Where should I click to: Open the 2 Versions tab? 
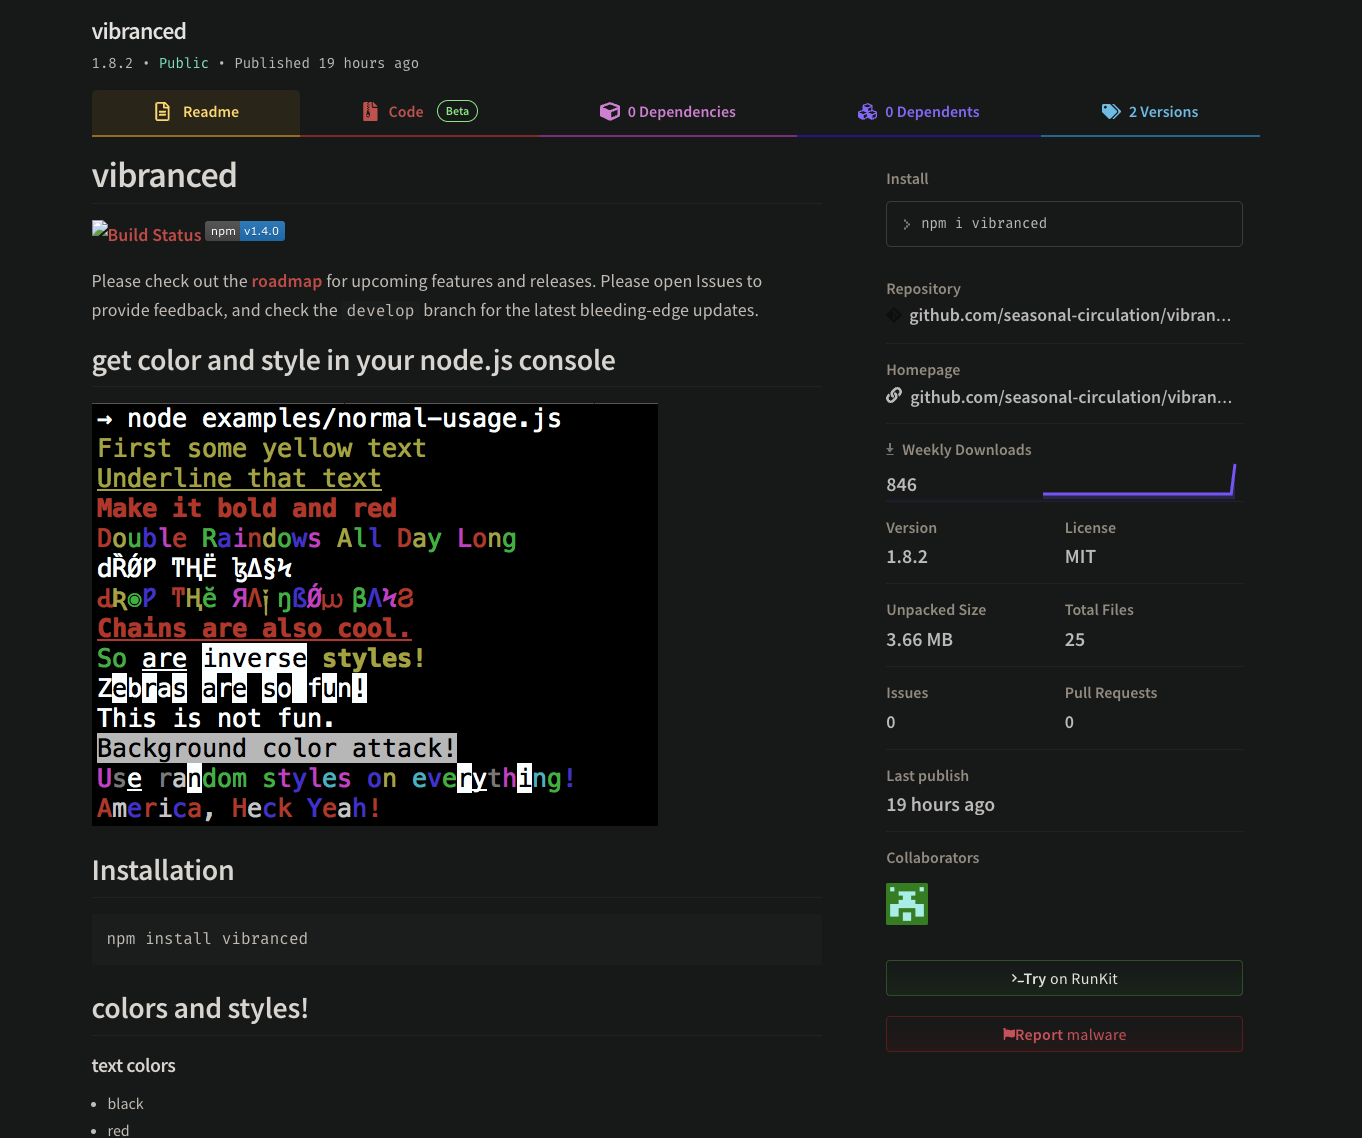(x=1163, y=111)
